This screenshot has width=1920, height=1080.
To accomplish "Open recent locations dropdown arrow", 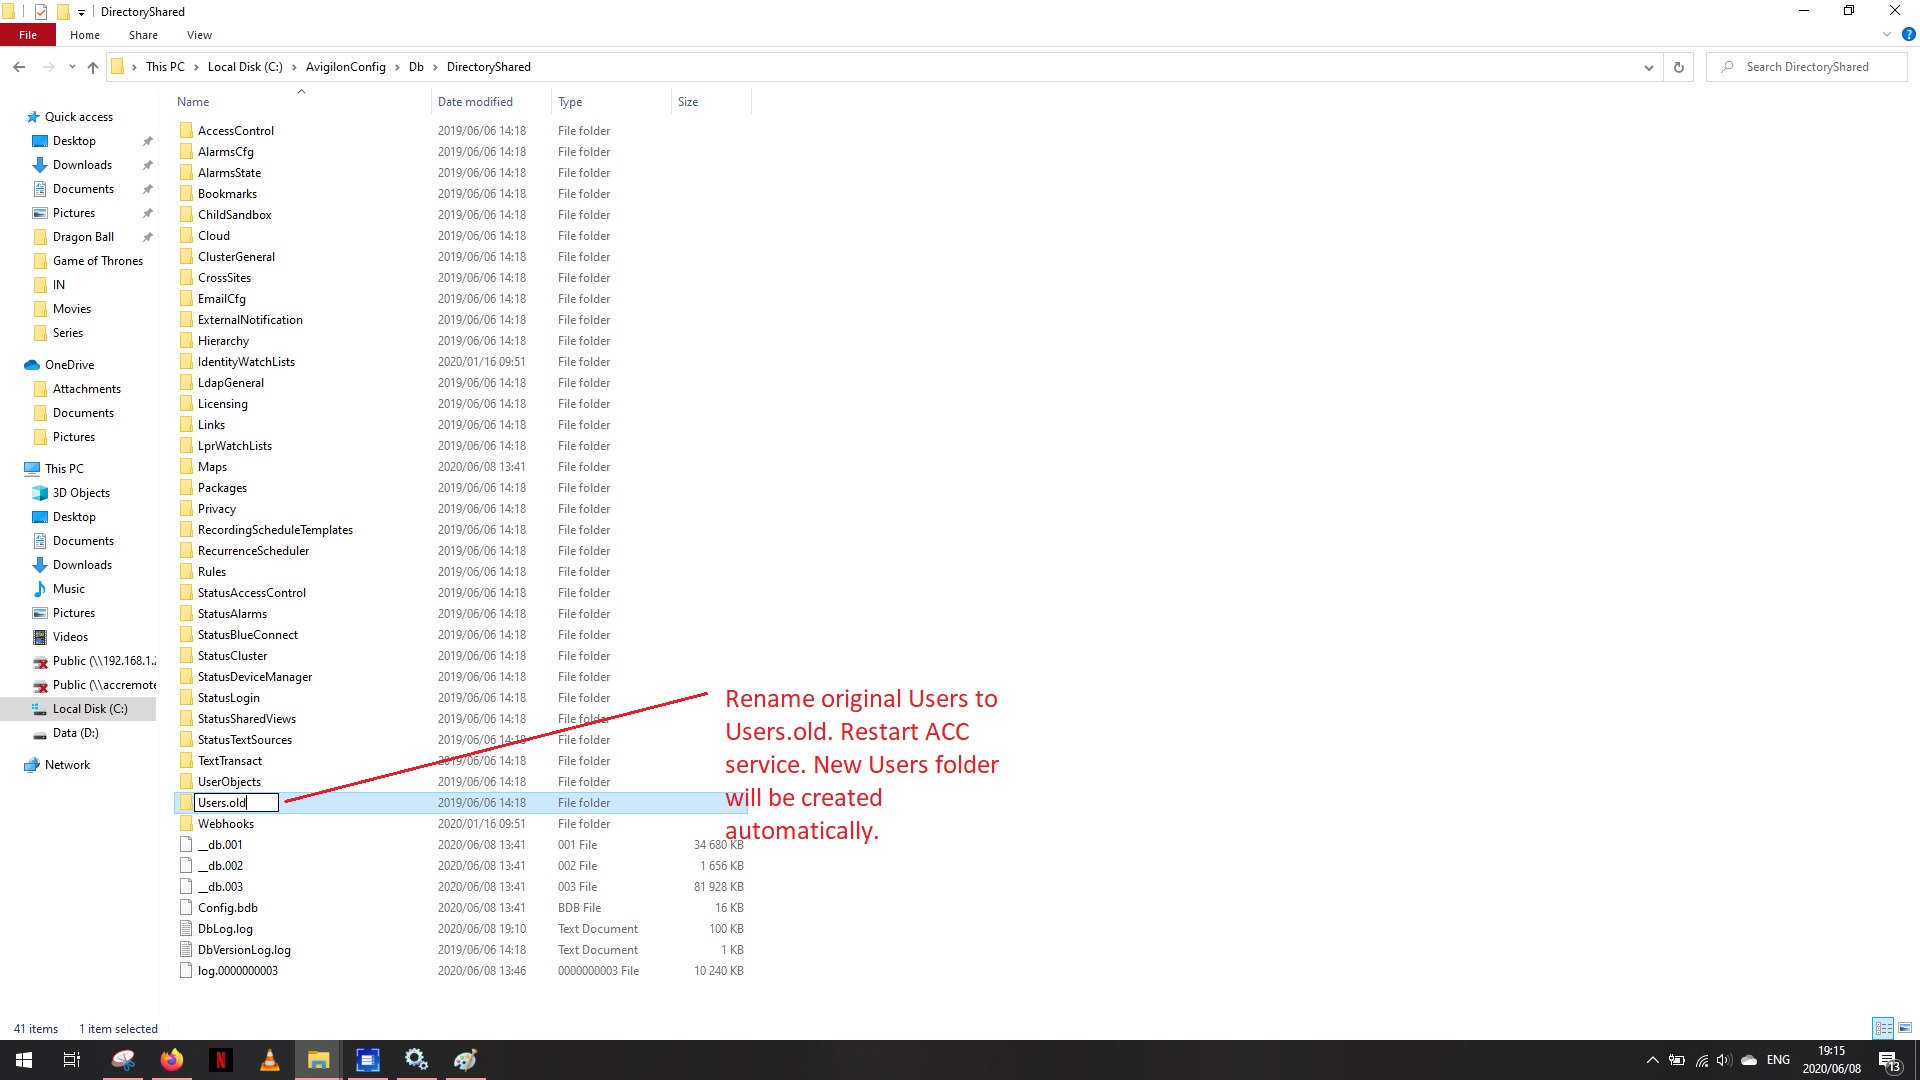I will [x=72, y=67].
